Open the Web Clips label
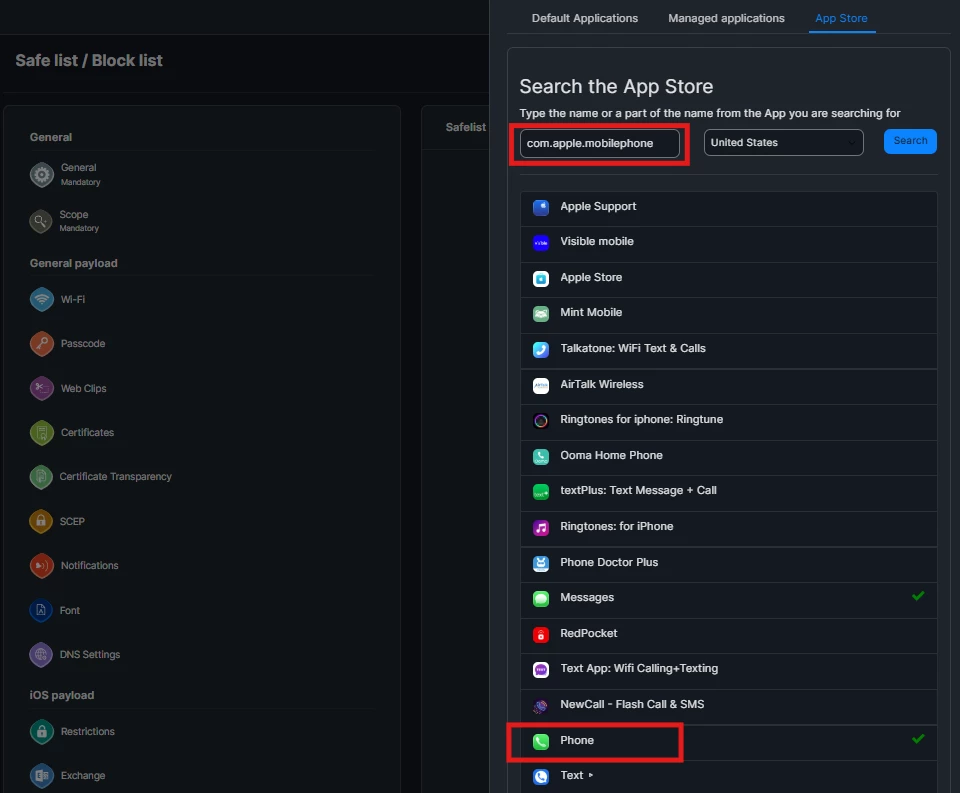Viewport: 960px width, 793px height. 83,389
